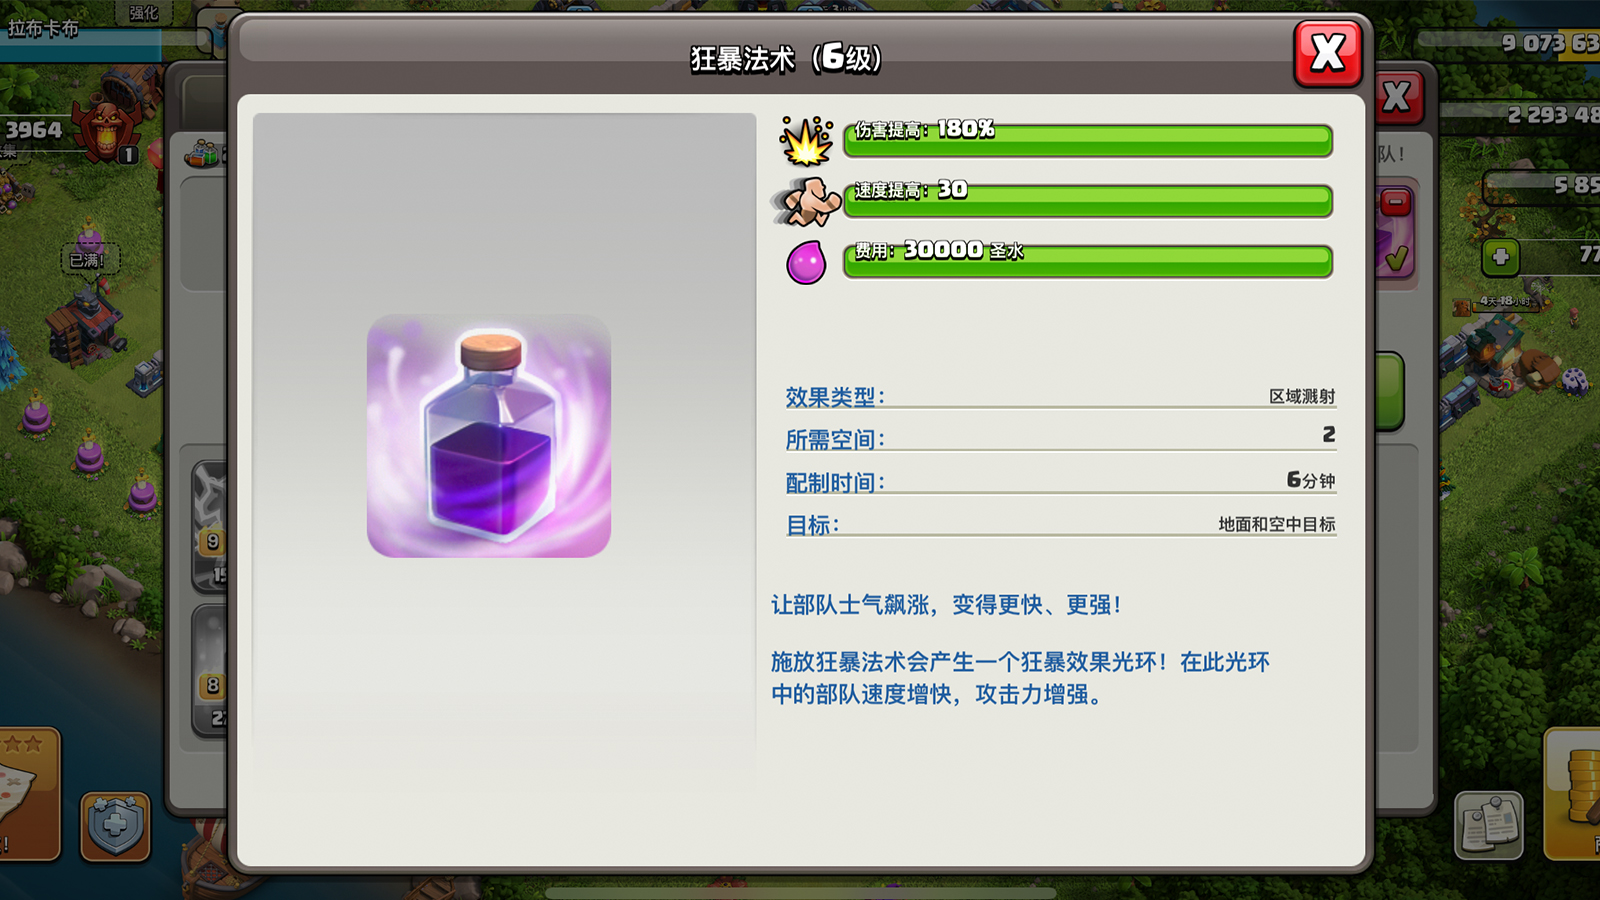
Task: Click the pink elixir drop cost icon
Action: [x=806, y=262]
